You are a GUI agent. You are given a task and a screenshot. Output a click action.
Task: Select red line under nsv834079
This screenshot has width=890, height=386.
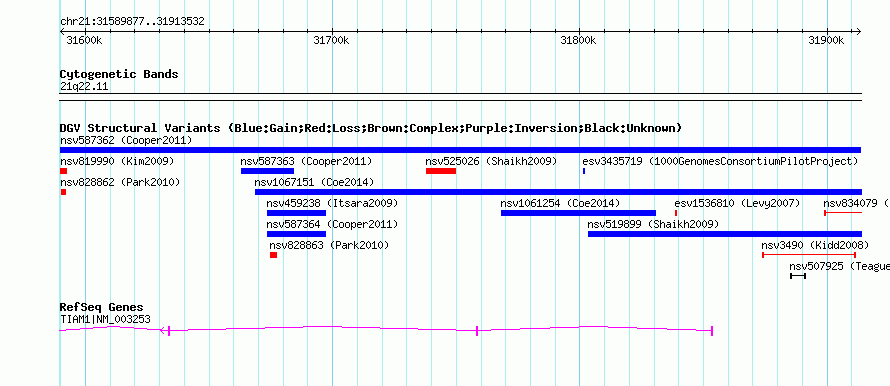tap(843, 213)
